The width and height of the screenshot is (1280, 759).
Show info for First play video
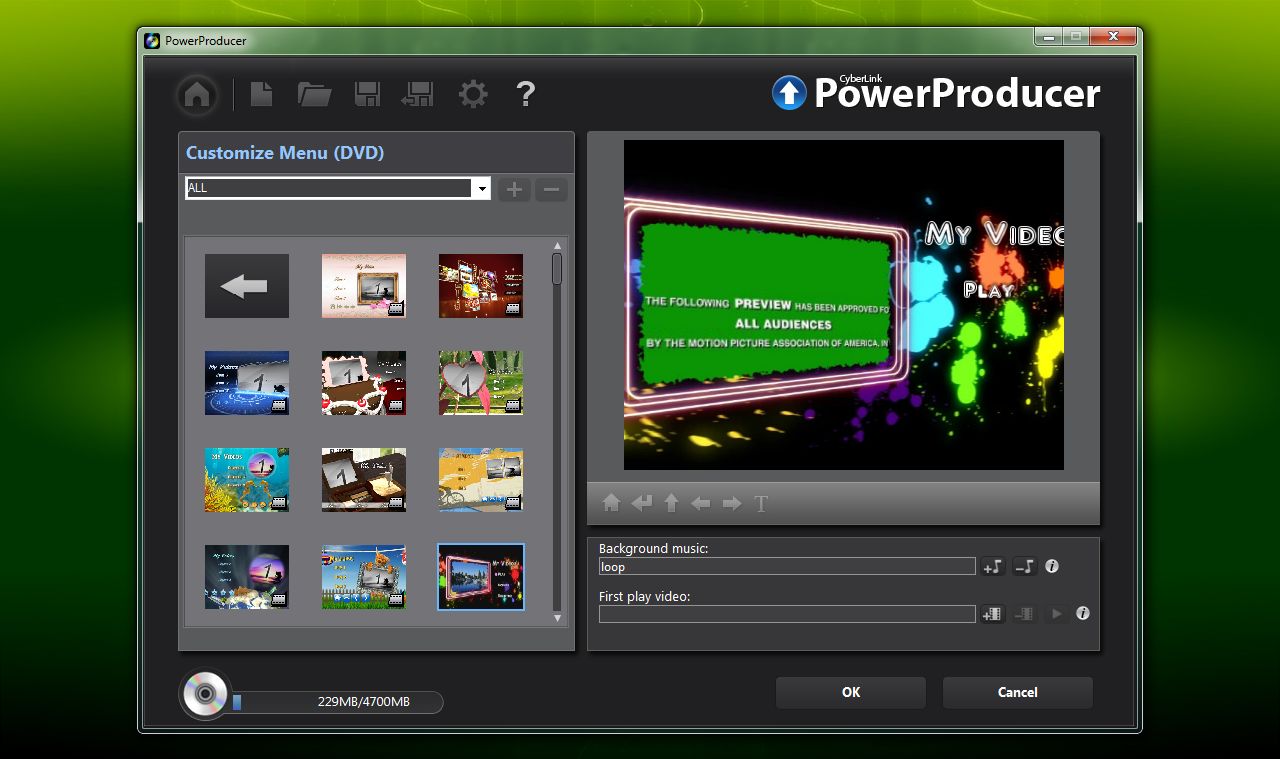[1083, 613]
